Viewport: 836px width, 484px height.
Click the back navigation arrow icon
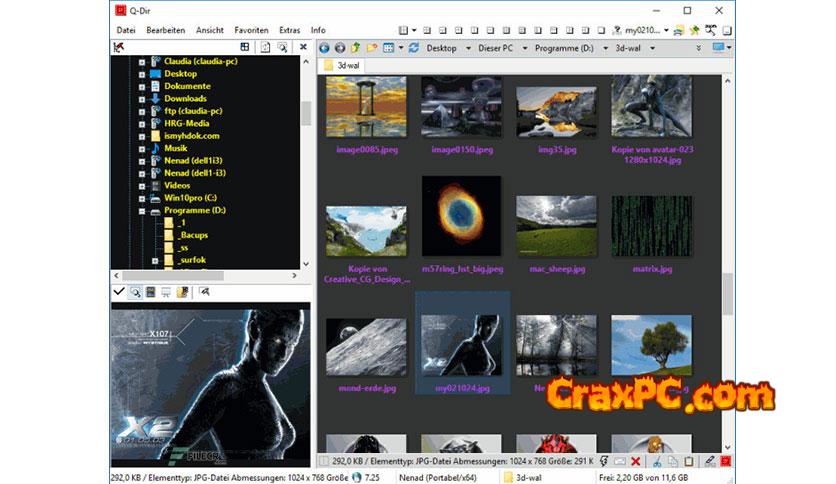coord(325,48)
